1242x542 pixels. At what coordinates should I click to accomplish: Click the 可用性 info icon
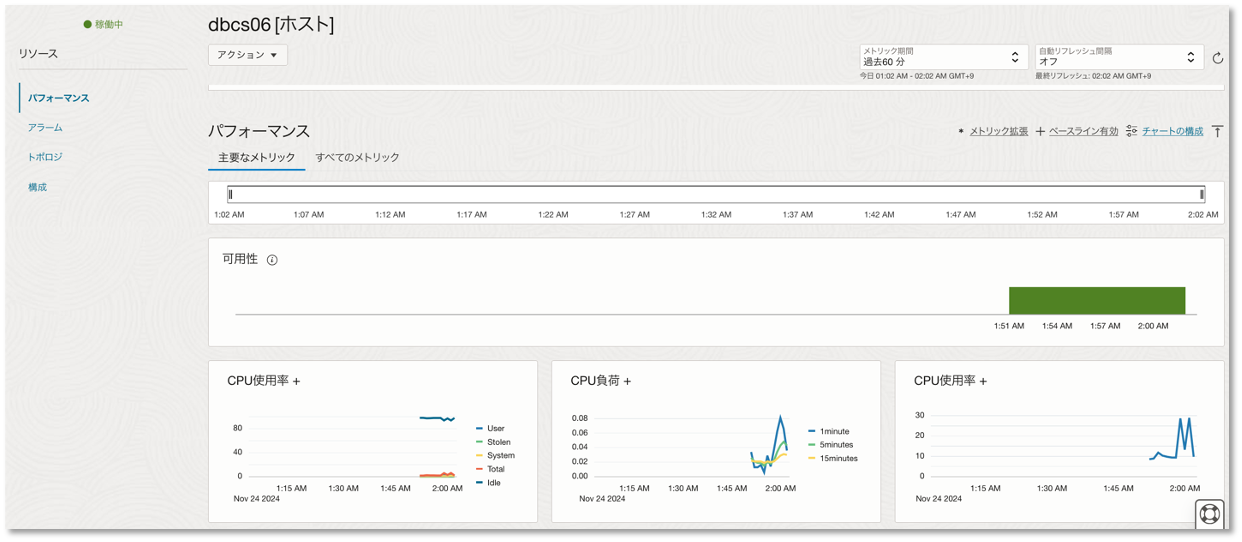[272, 260]
